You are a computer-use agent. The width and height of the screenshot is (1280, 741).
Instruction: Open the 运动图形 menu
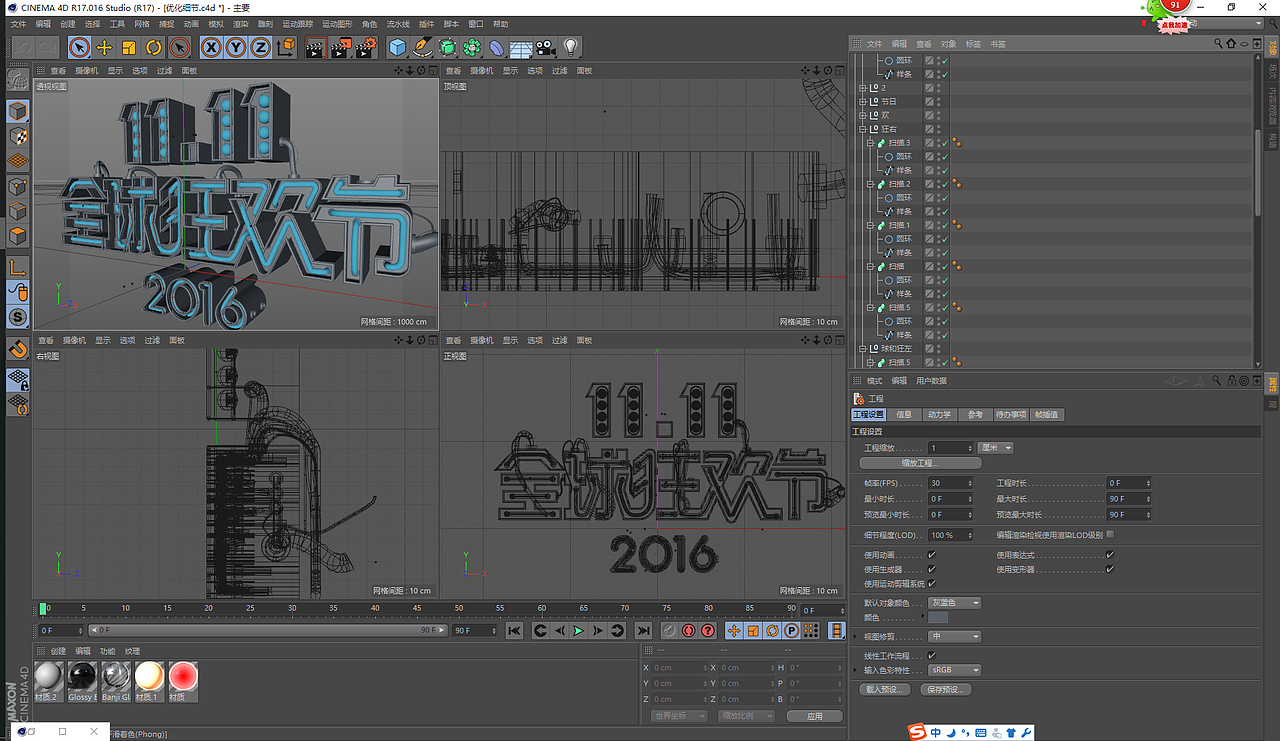(338, 23)
